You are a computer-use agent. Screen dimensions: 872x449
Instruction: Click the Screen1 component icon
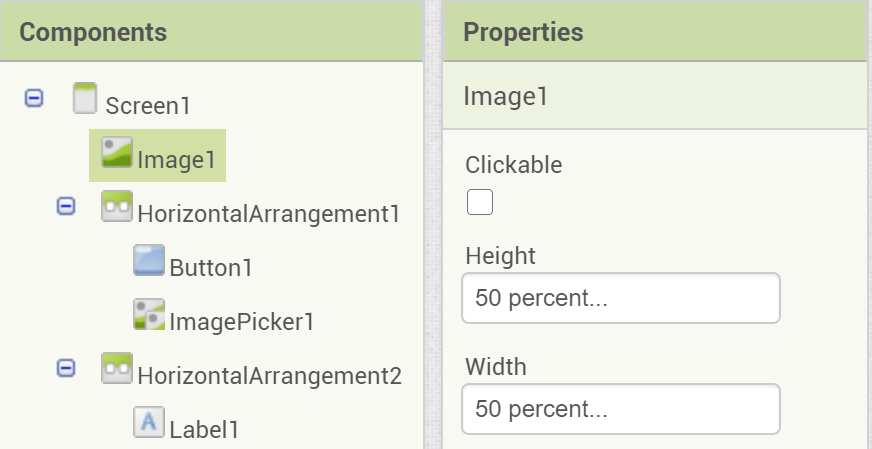tap(86, 100)
